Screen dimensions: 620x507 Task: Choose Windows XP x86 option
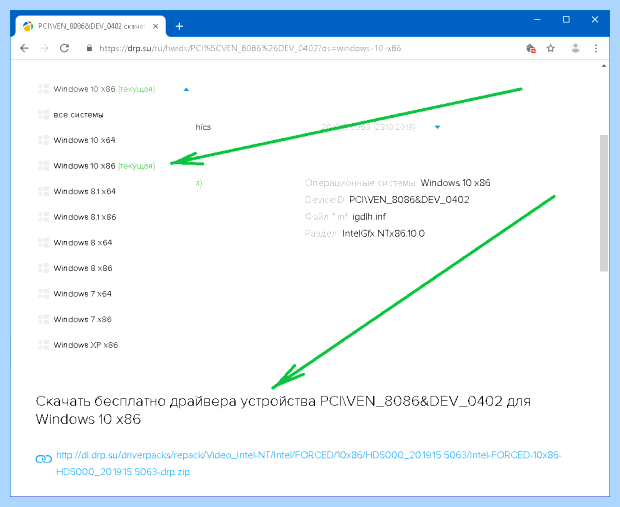(x=86, y=345)
